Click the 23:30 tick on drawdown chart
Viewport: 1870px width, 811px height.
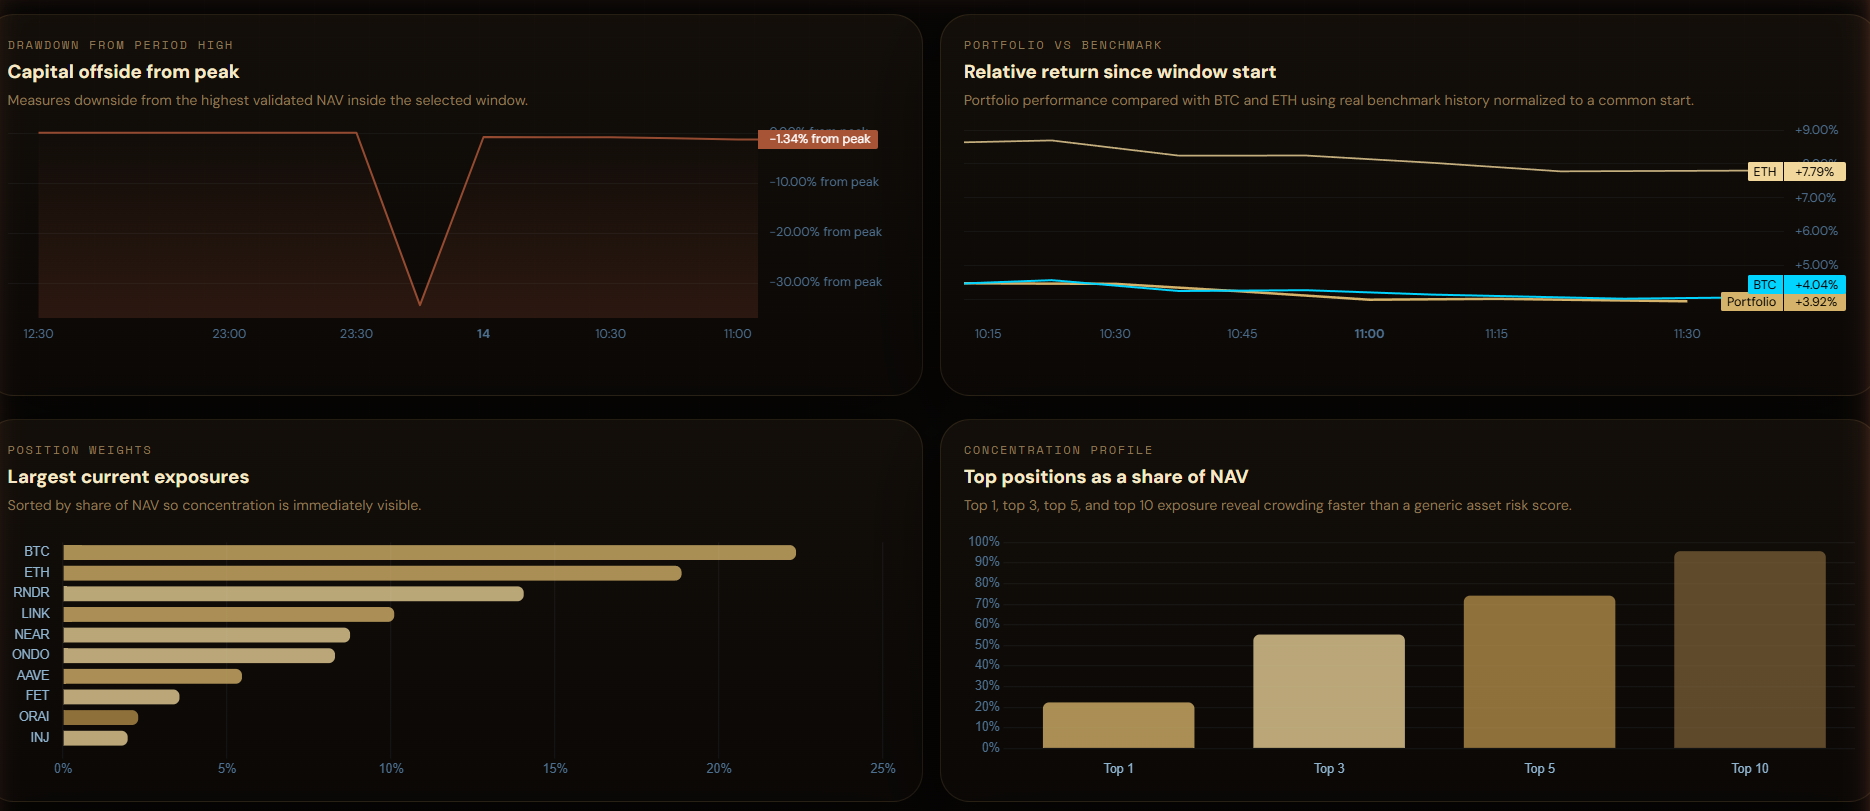tap(356, 334)
